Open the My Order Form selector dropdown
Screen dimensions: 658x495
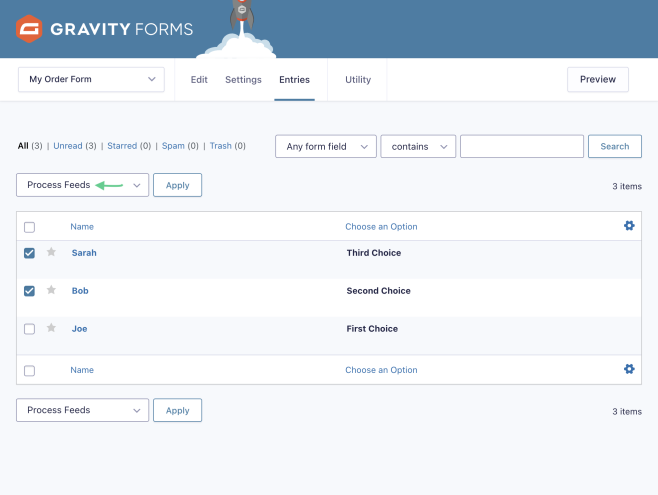[x=91, y=79]
